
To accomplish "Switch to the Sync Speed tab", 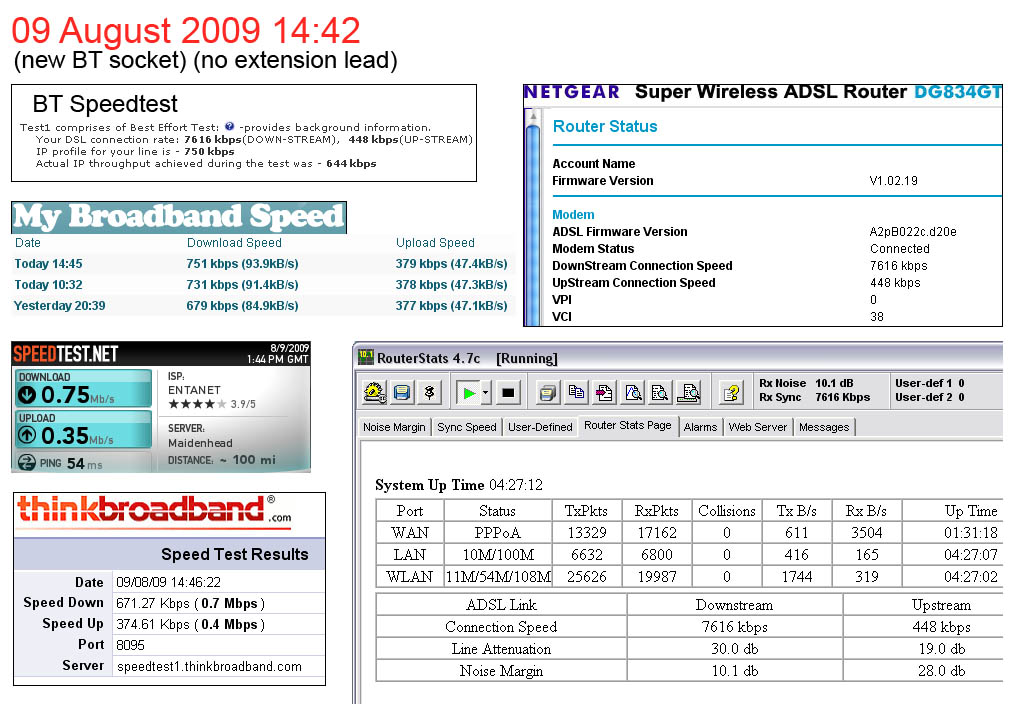I will point(467,427).
